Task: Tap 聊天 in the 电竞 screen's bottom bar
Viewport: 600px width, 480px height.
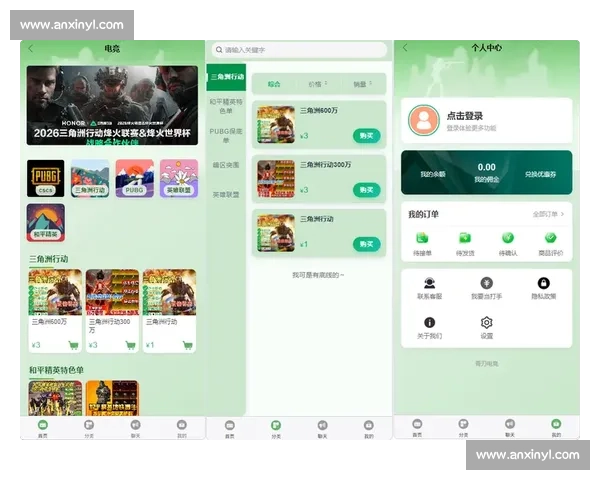Action: coord(135,428)
